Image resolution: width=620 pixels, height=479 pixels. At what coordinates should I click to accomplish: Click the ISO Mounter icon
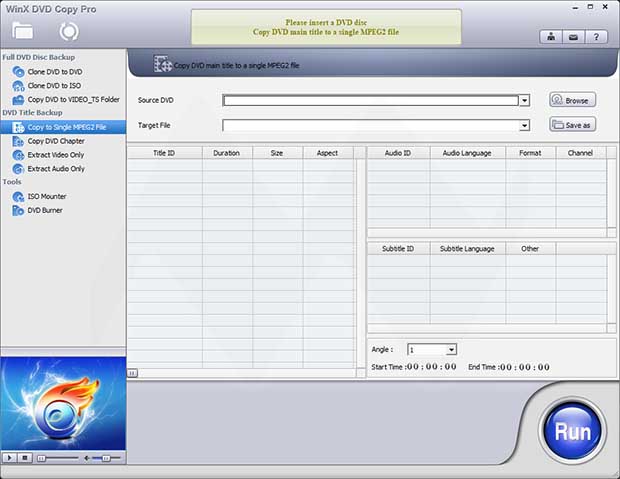point(18,197)
